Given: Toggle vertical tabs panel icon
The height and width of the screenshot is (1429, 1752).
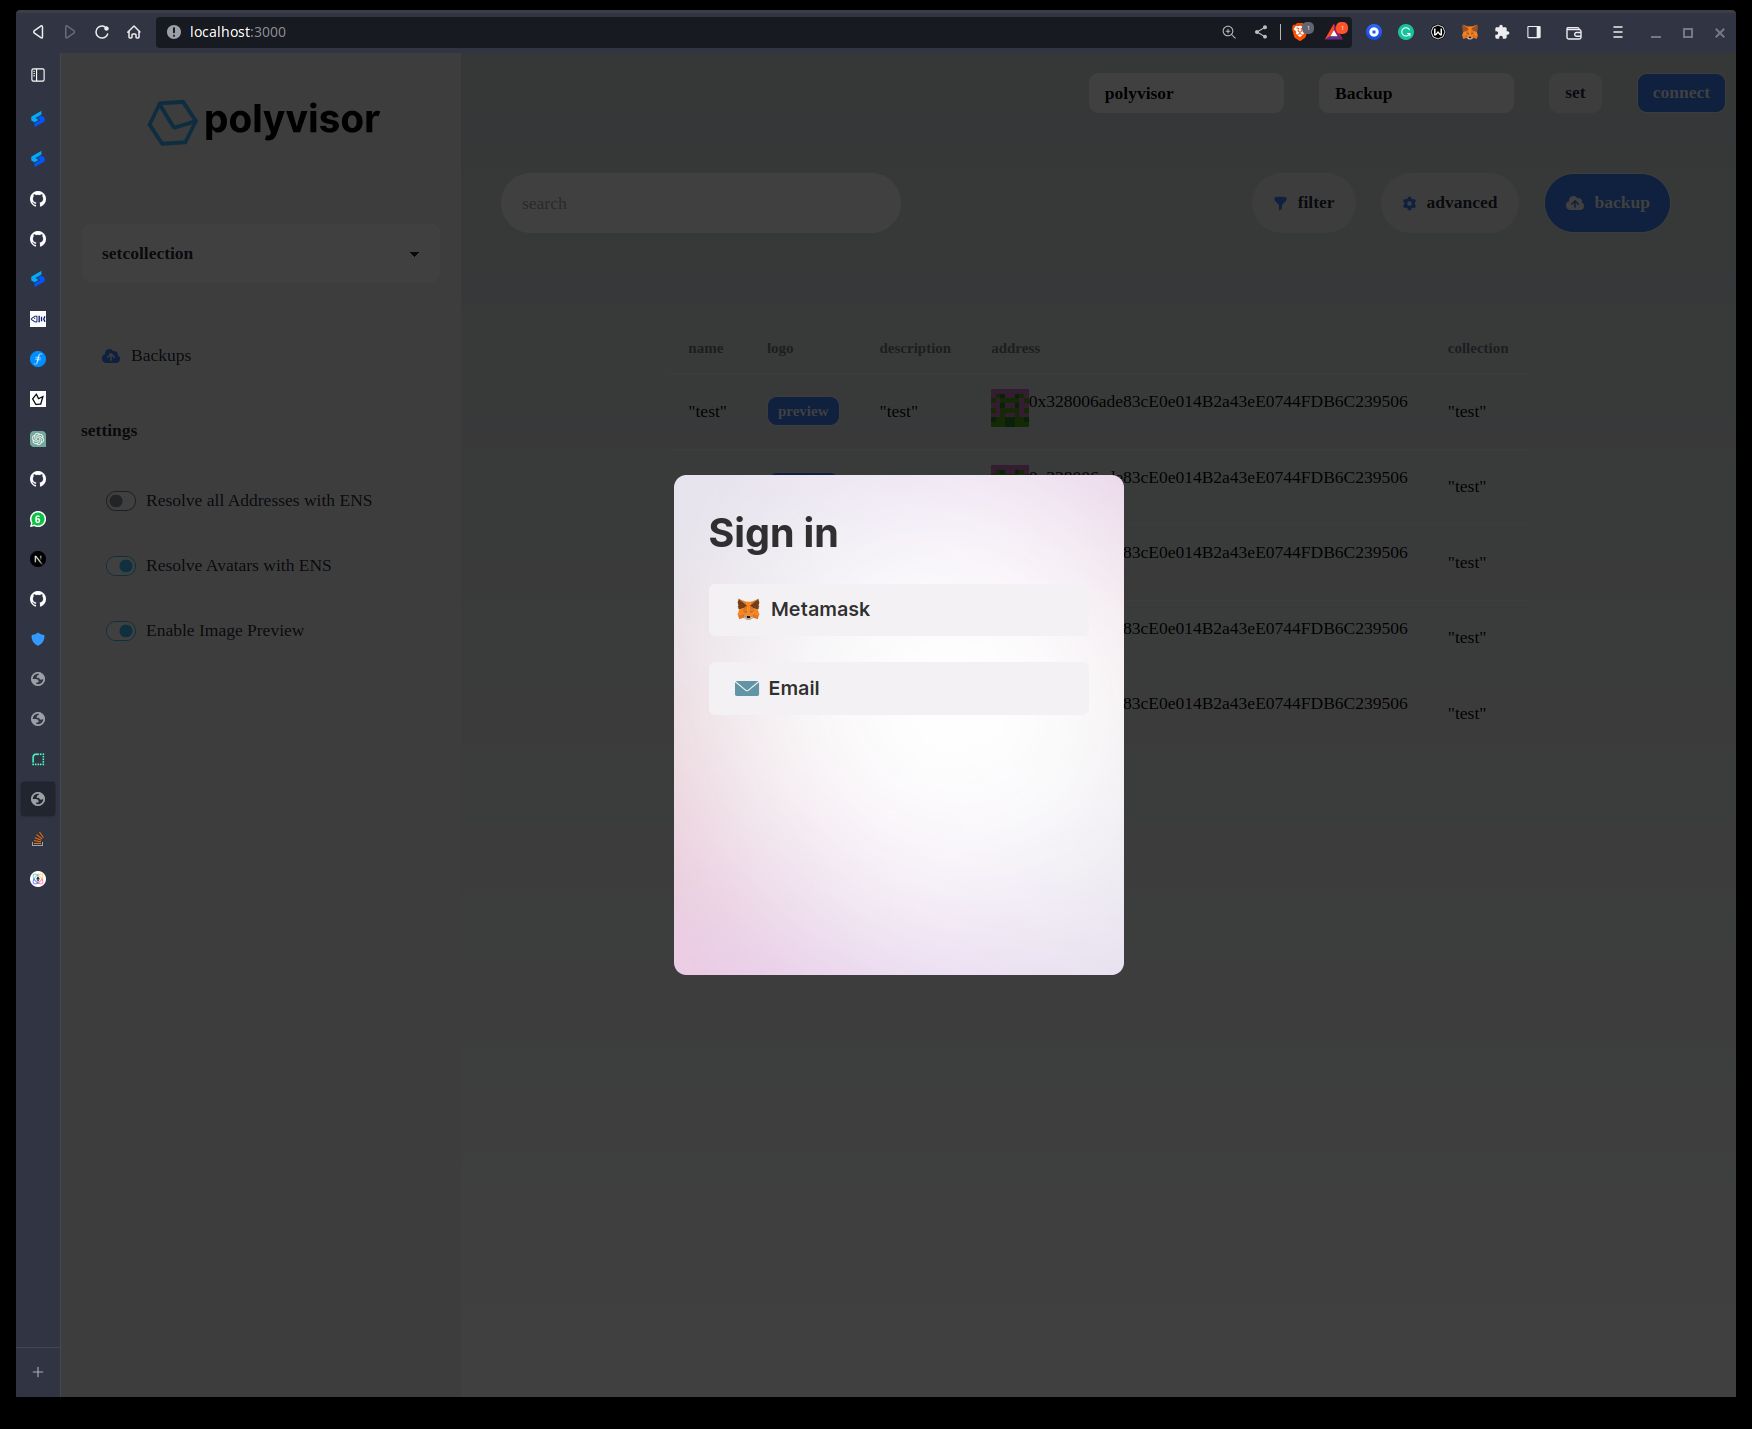Looking at the screenshot, I should 38,75.
